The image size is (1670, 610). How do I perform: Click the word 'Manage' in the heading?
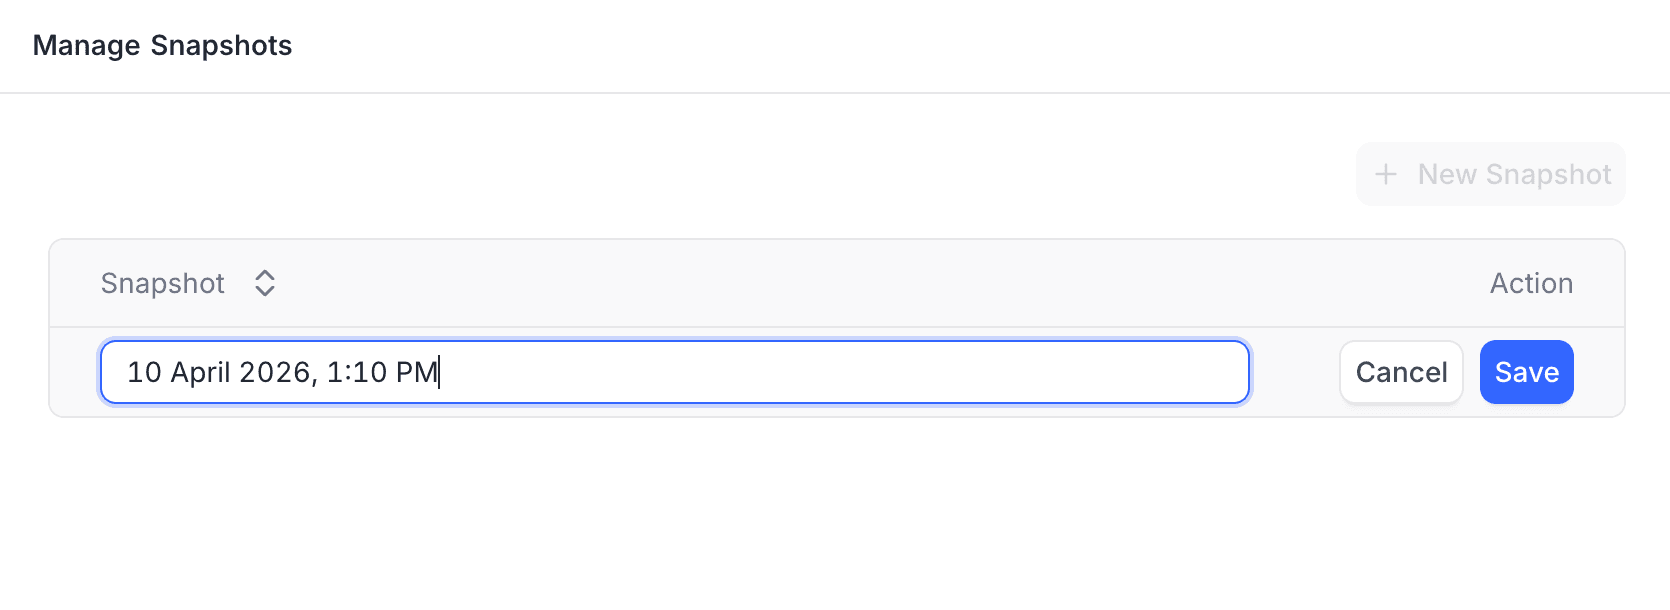tap(86, 45)
